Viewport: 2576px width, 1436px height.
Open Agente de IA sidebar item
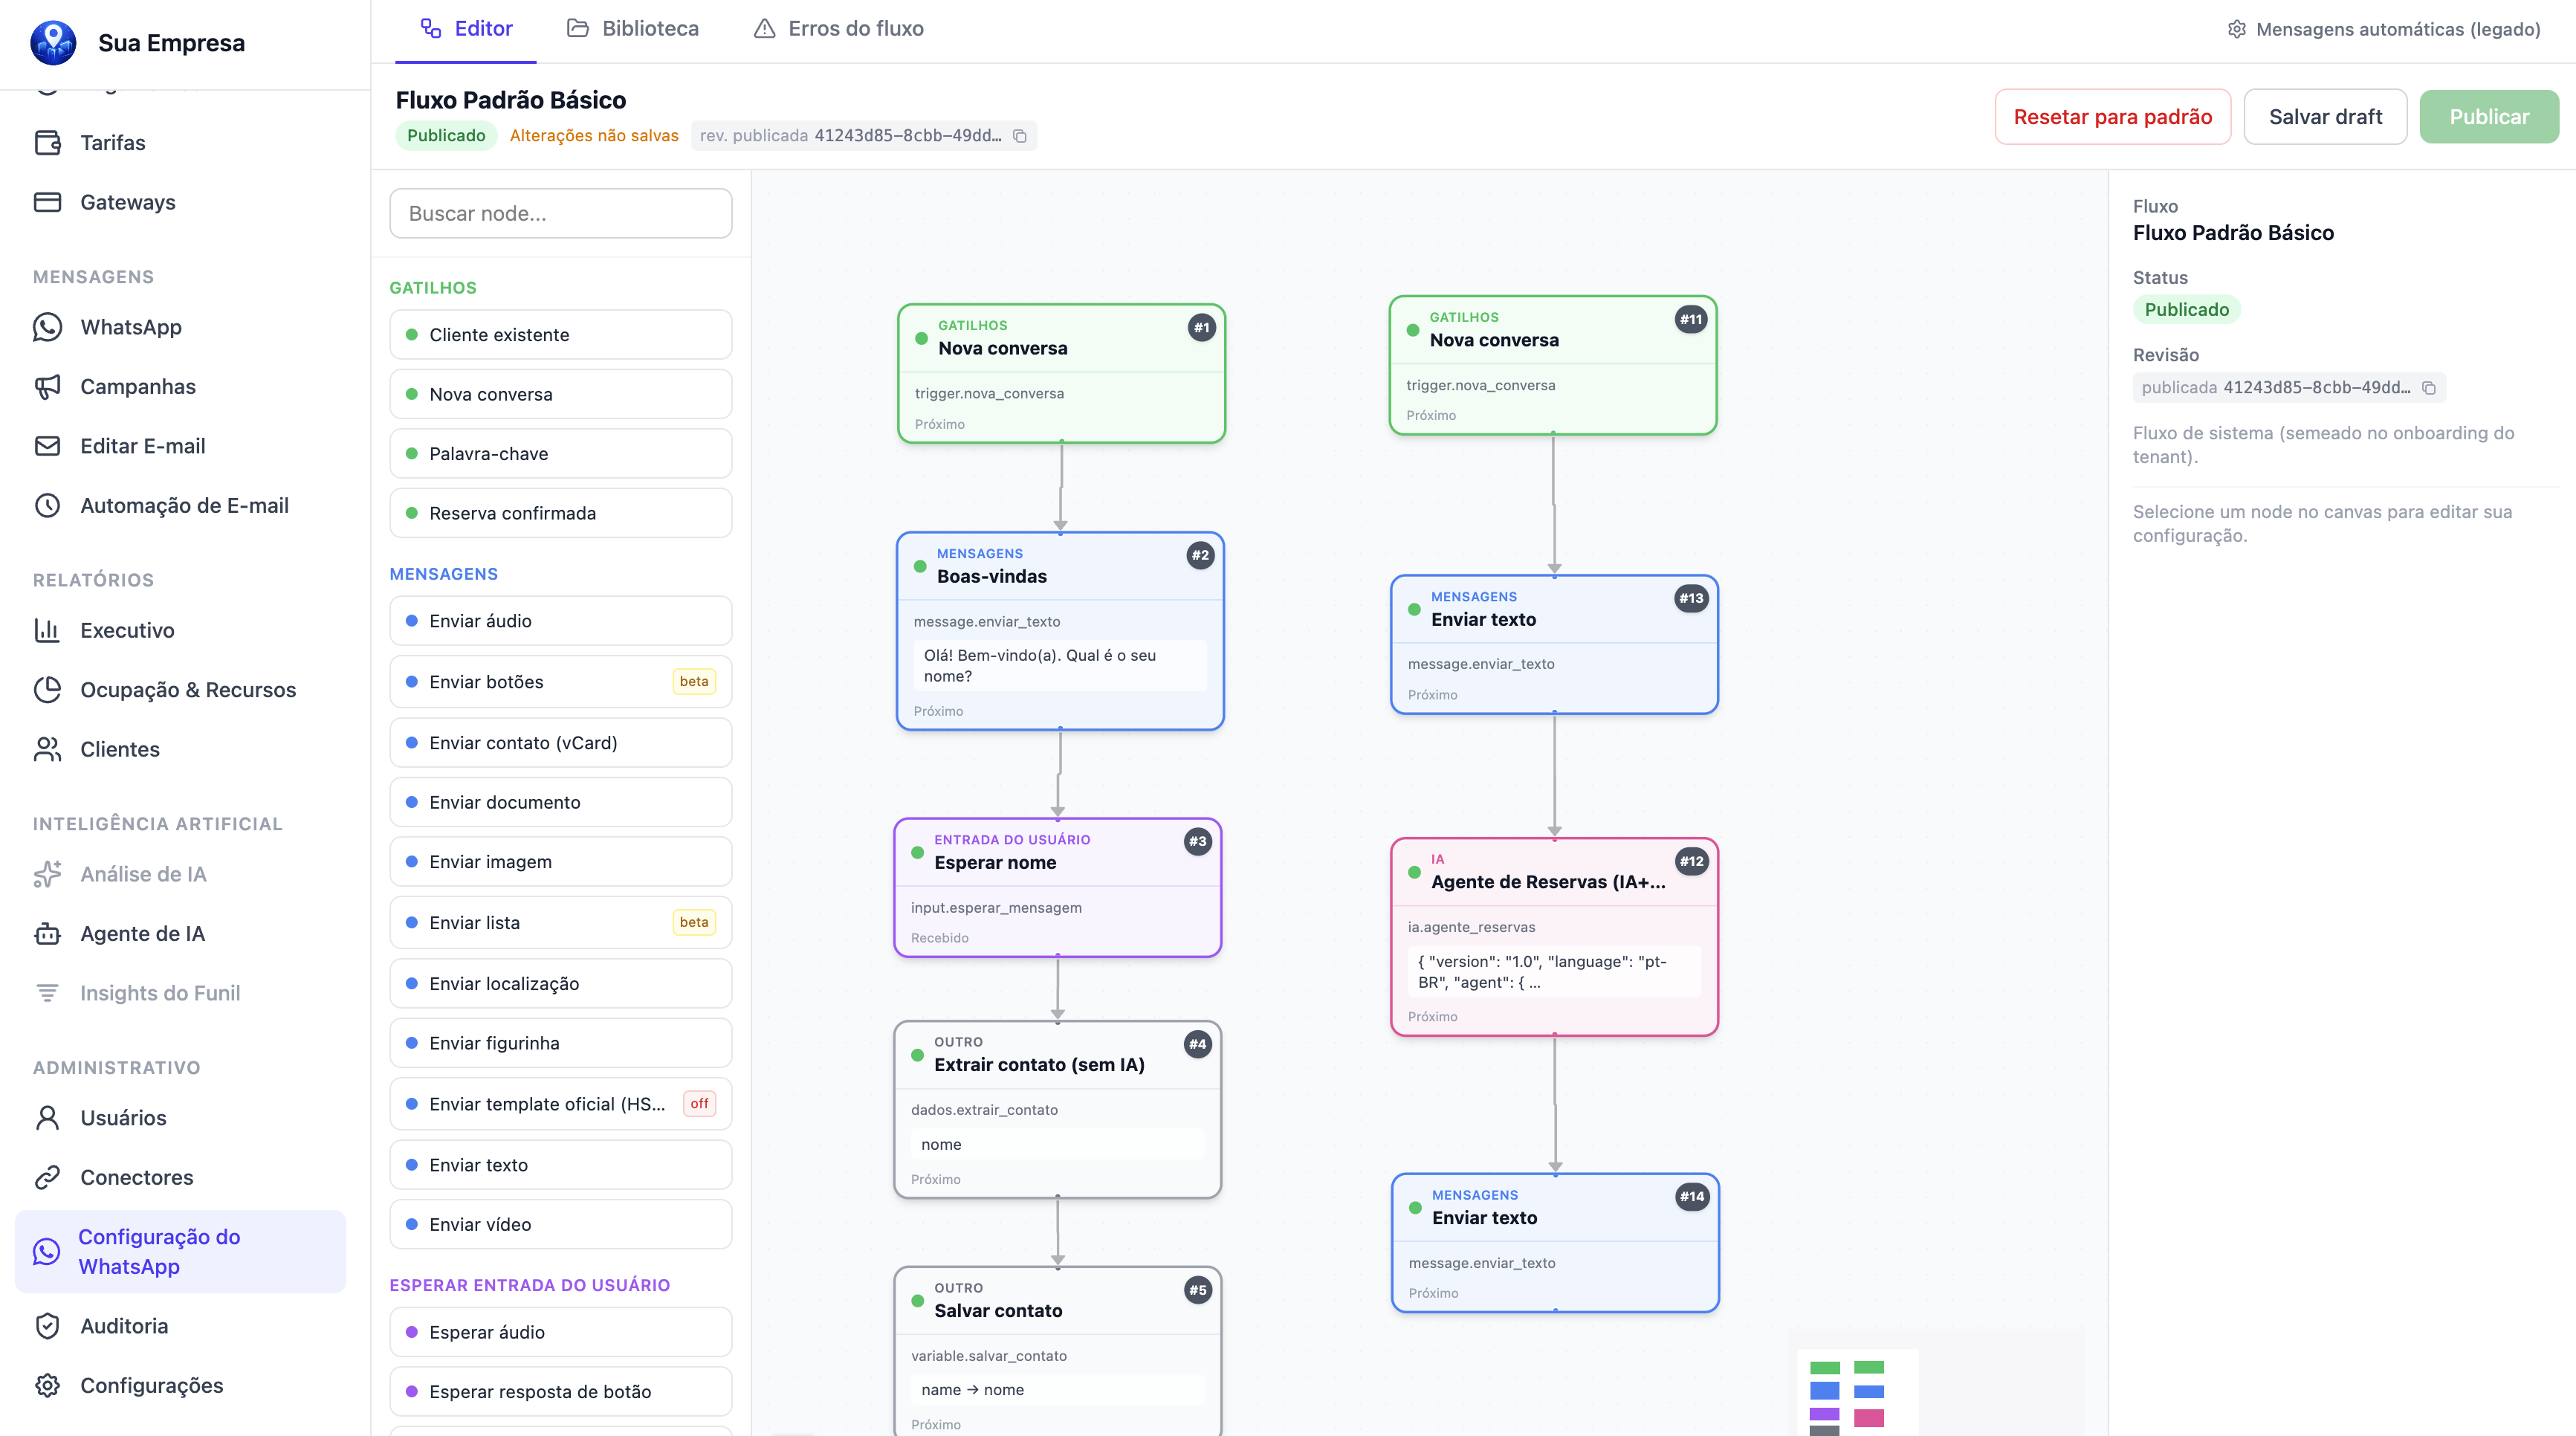(142, 933)
